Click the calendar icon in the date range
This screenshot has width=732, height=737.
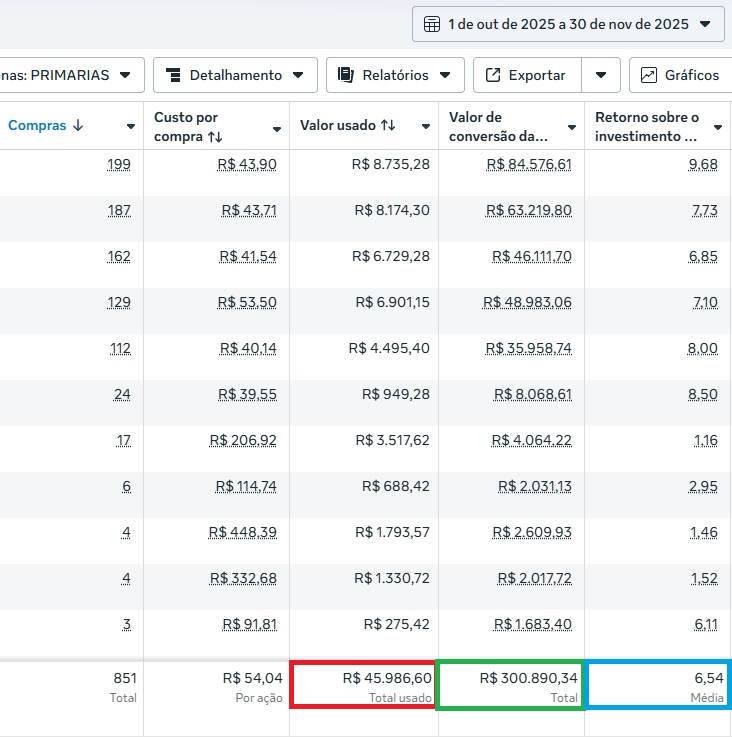(x=432, y=24)
